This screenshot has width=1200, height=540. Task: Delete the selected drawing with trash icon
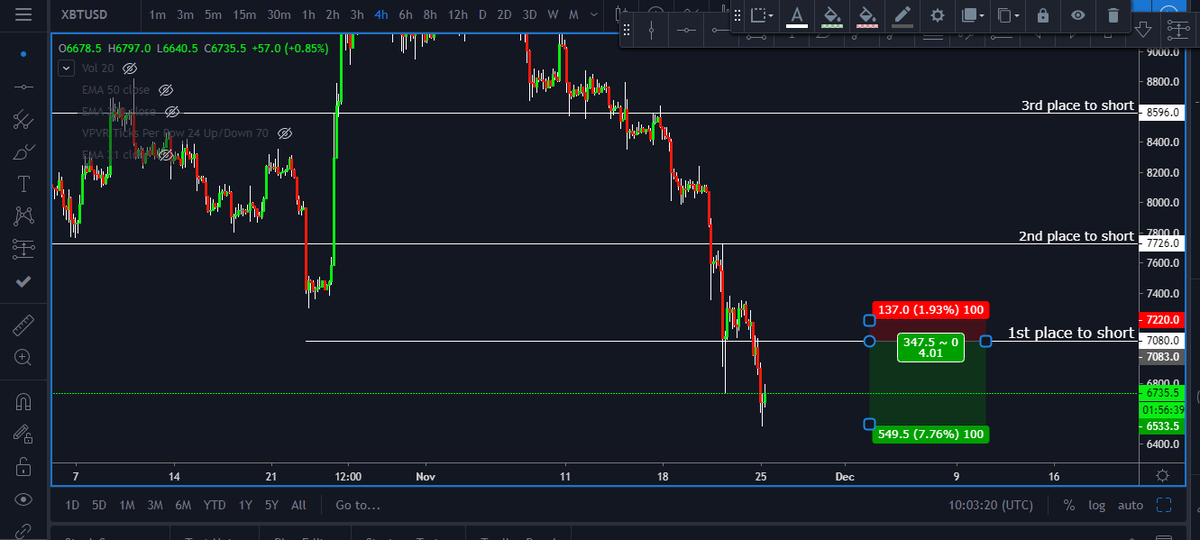coord(1113,15)
